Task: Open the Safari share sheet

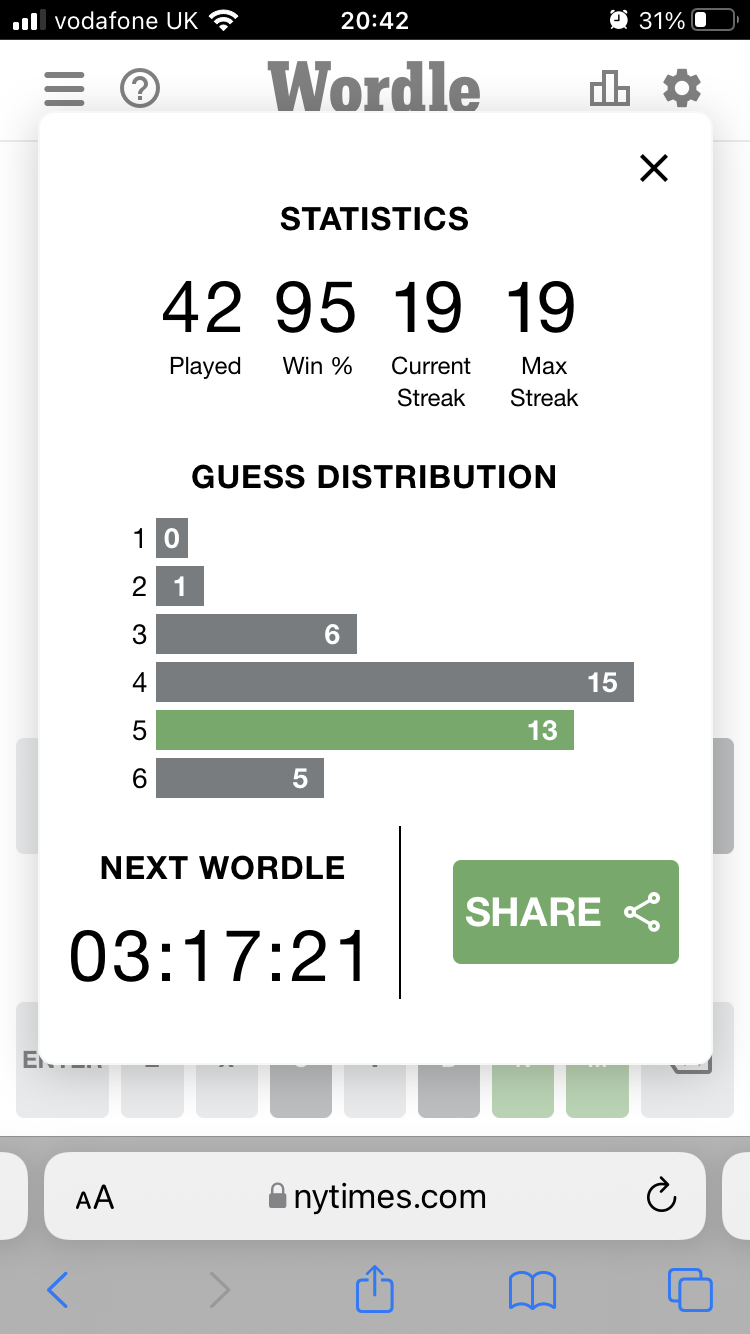Action: click(375, 1288)
